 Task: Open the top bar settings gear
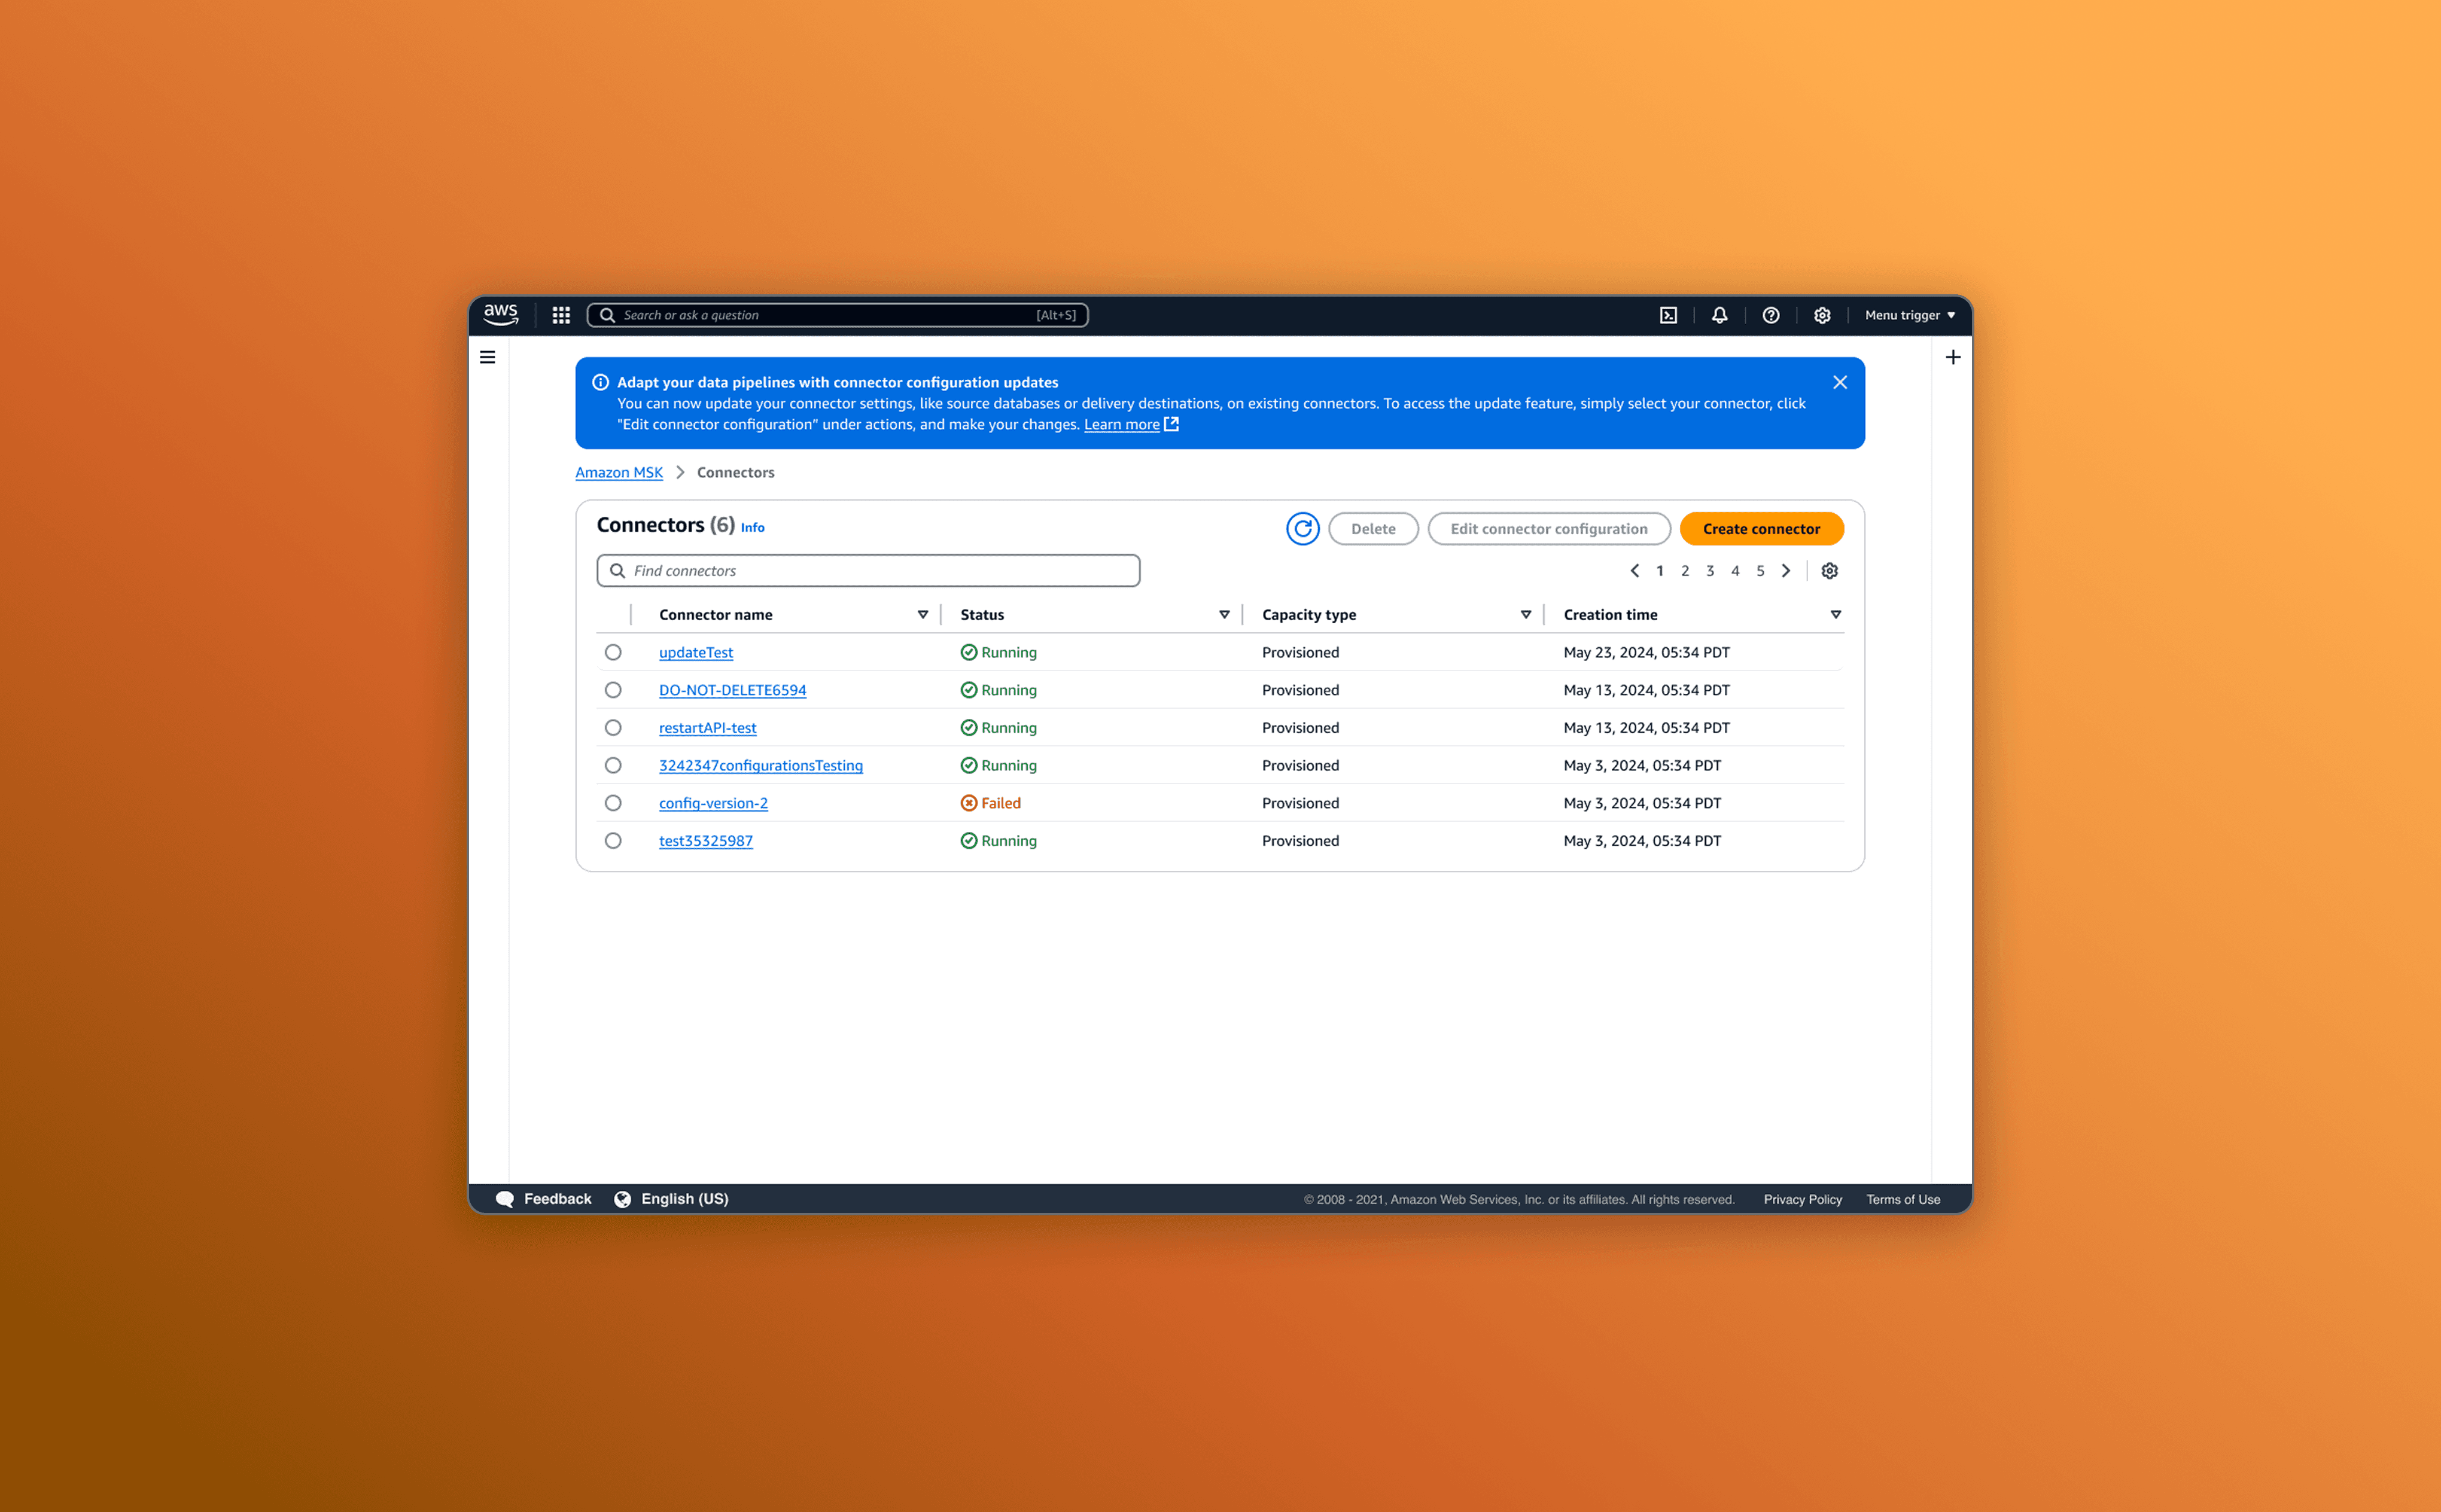point(1822,315)
